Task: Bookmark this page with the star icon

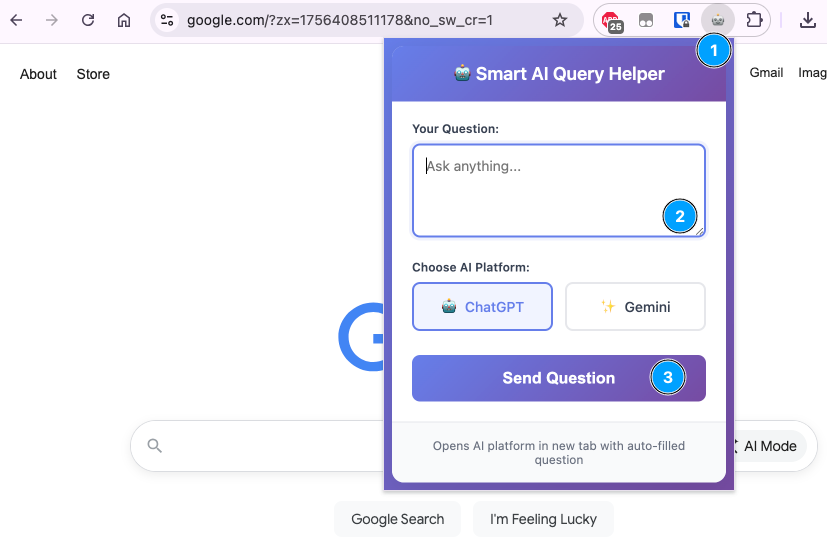Action: coord(560,20)
